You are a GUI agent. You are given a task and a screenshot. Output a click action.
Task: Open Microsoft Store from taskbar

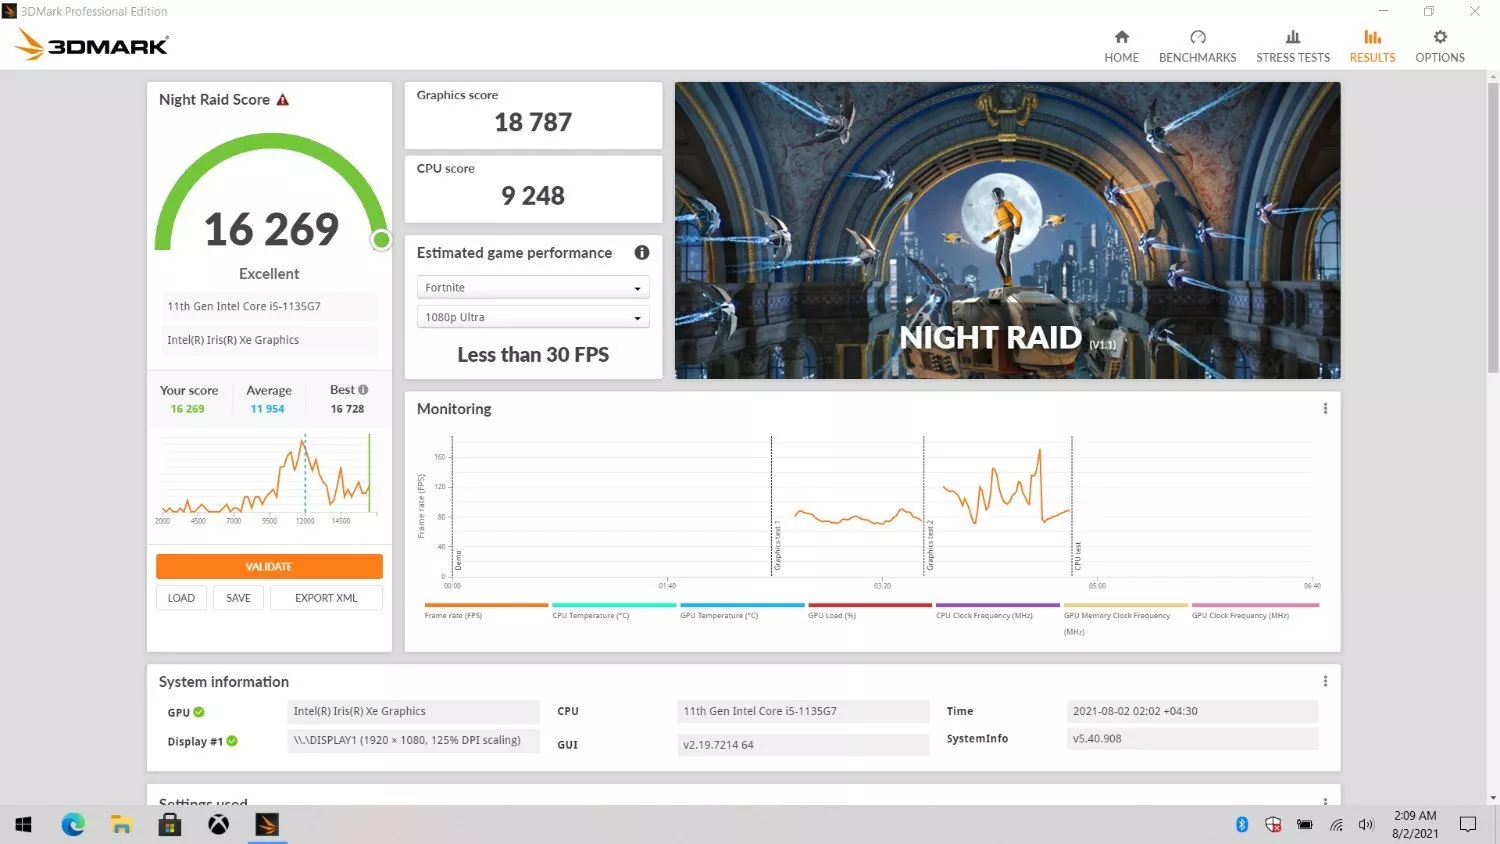[170, 825]
